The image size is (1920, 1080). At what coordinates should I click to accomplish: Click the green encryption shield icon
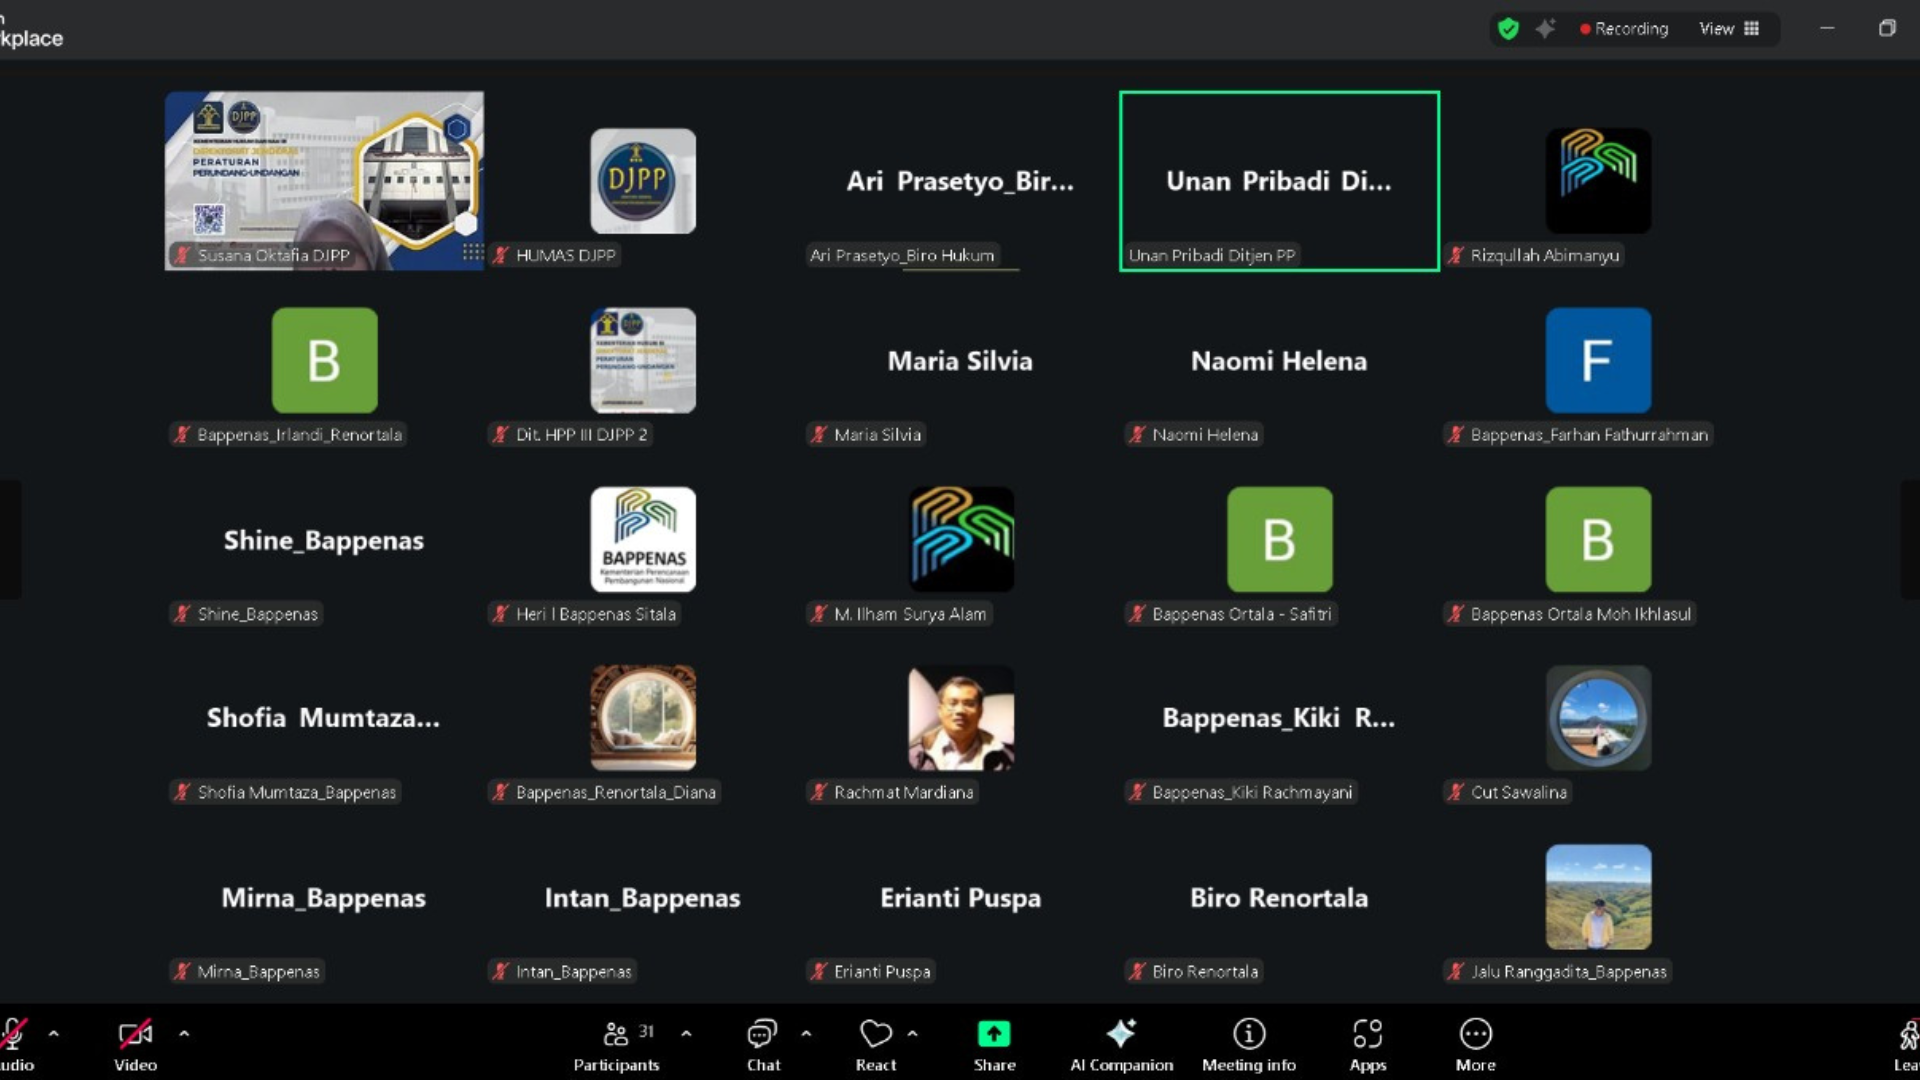tap(1508, 29)
